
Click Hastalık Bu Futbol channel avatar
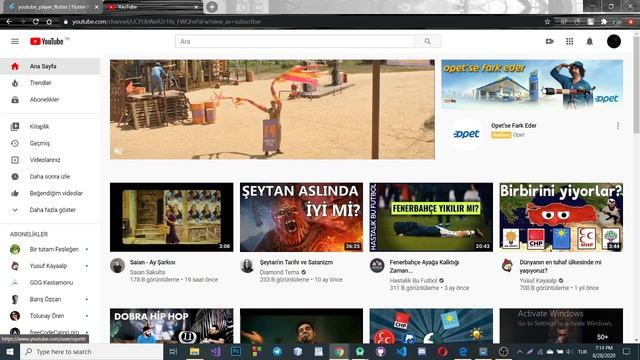pyautogui.click(x=377, y=266)
